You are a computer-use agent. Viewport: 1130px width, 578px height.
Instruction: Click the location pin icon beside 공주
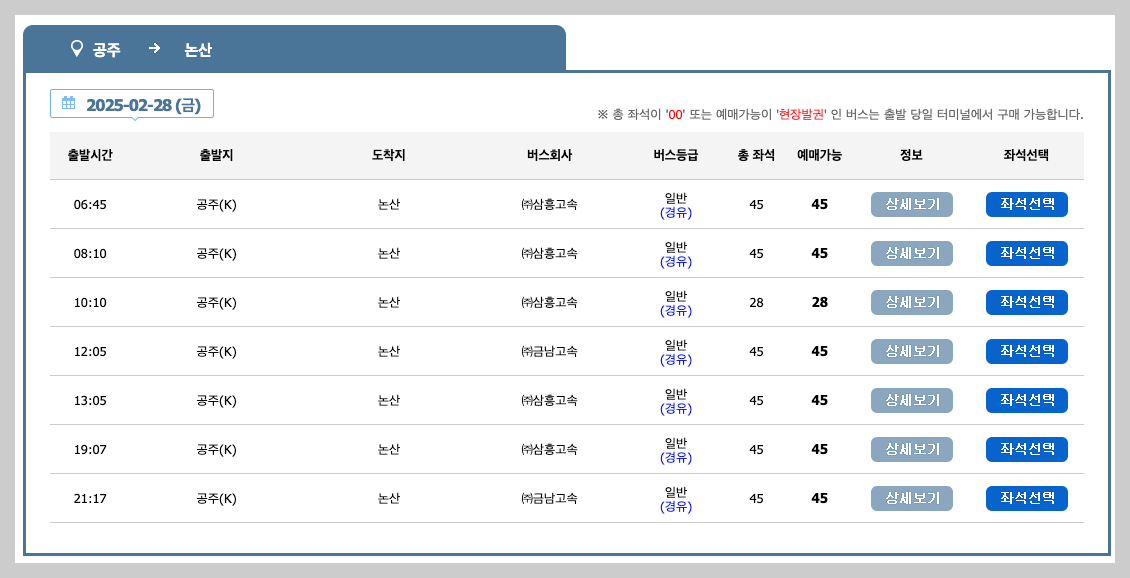[x=76, y=49]
